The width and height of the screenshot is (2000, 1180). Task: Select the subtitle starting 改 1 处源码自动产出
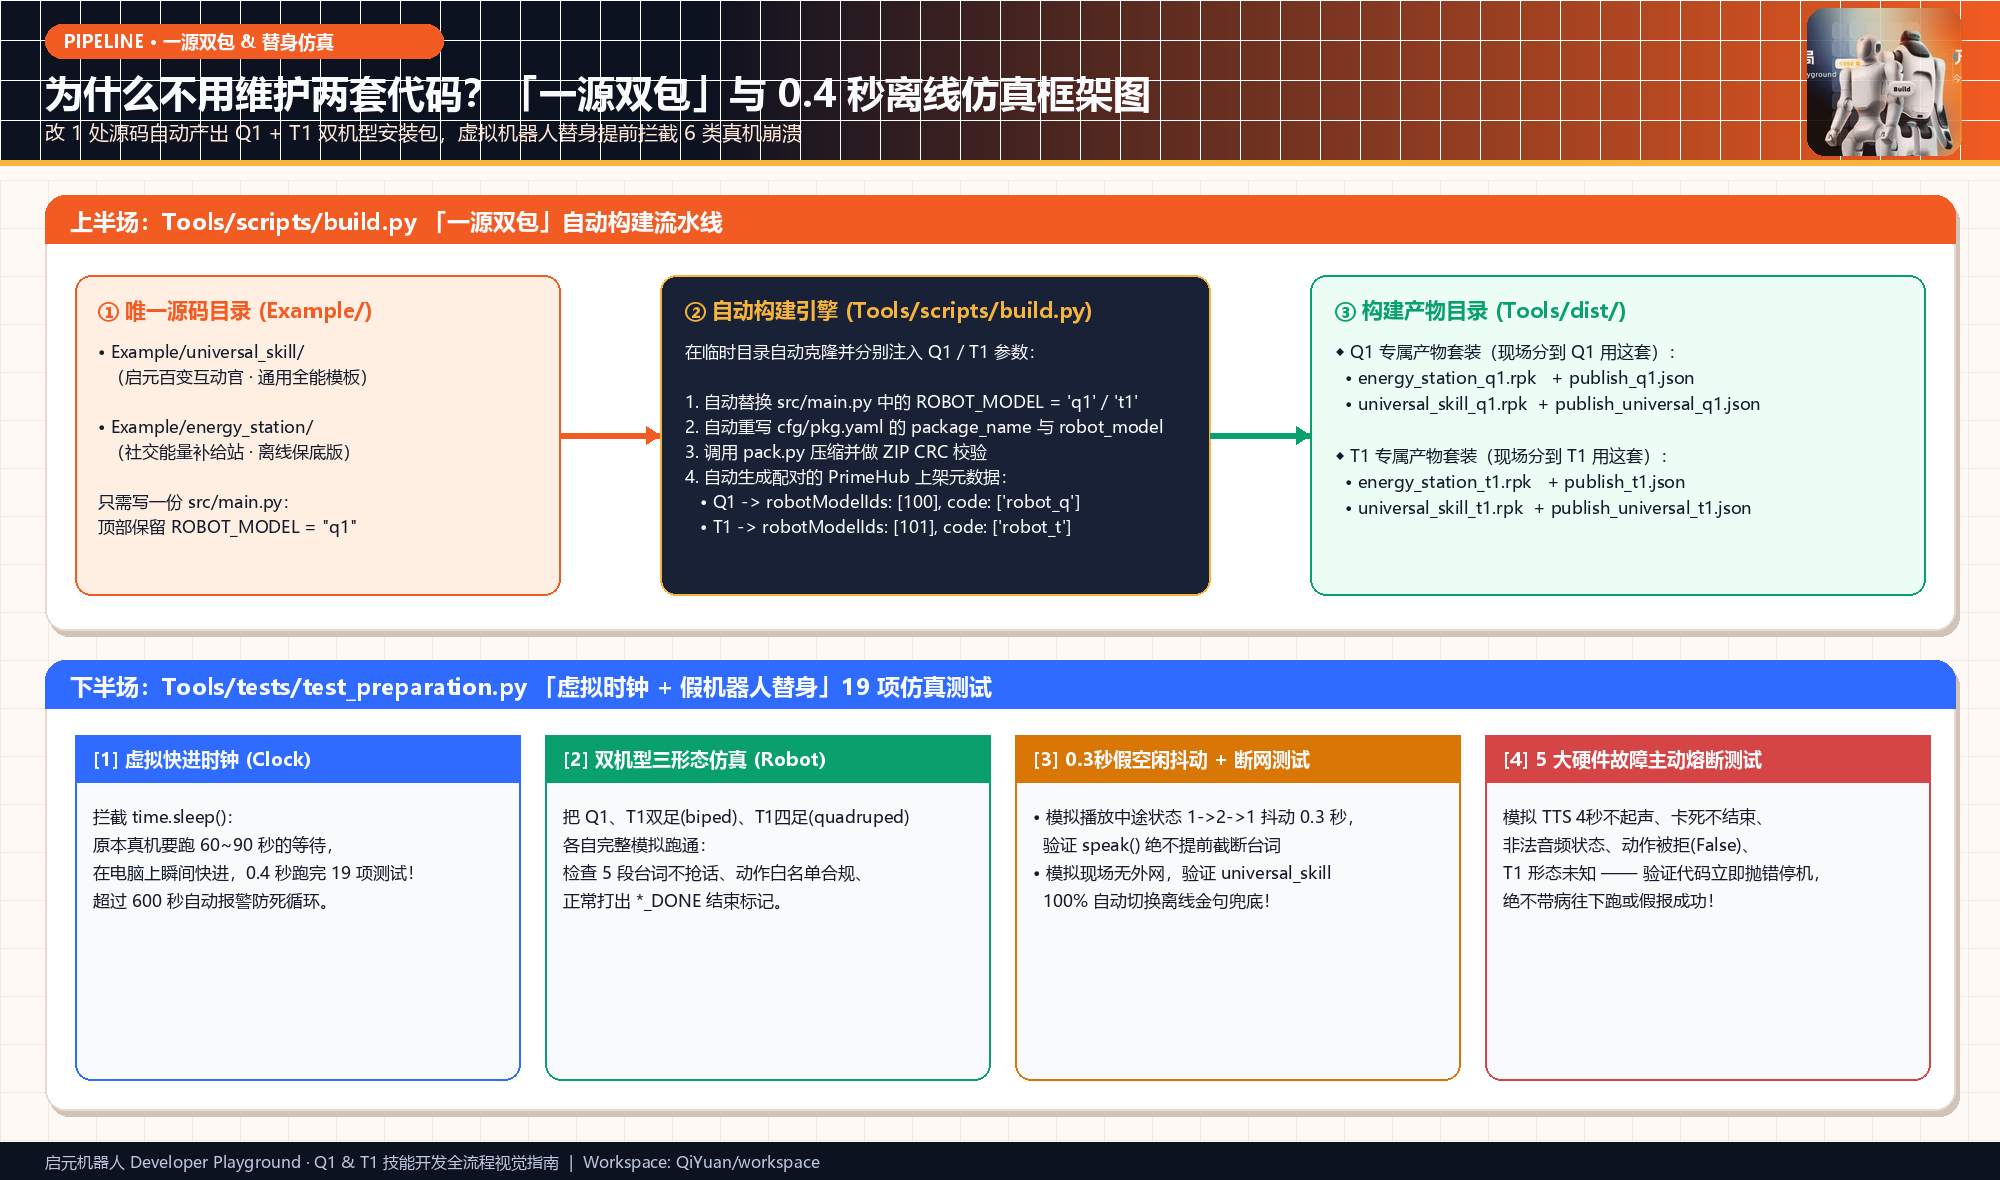(x=423, y=133)
